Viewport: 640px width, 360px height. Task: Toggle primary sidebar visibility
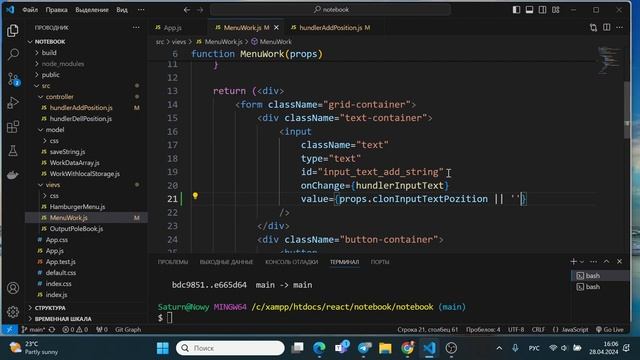point(516,9)
